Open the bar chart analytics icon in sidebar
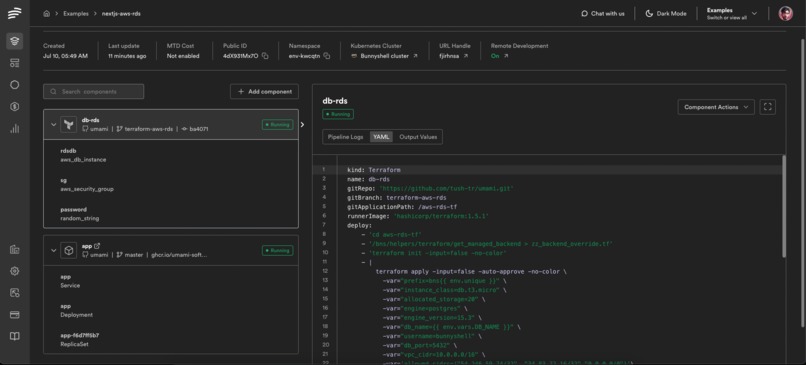Viewport: 806px width, 365px height. [x=14, y=129]
